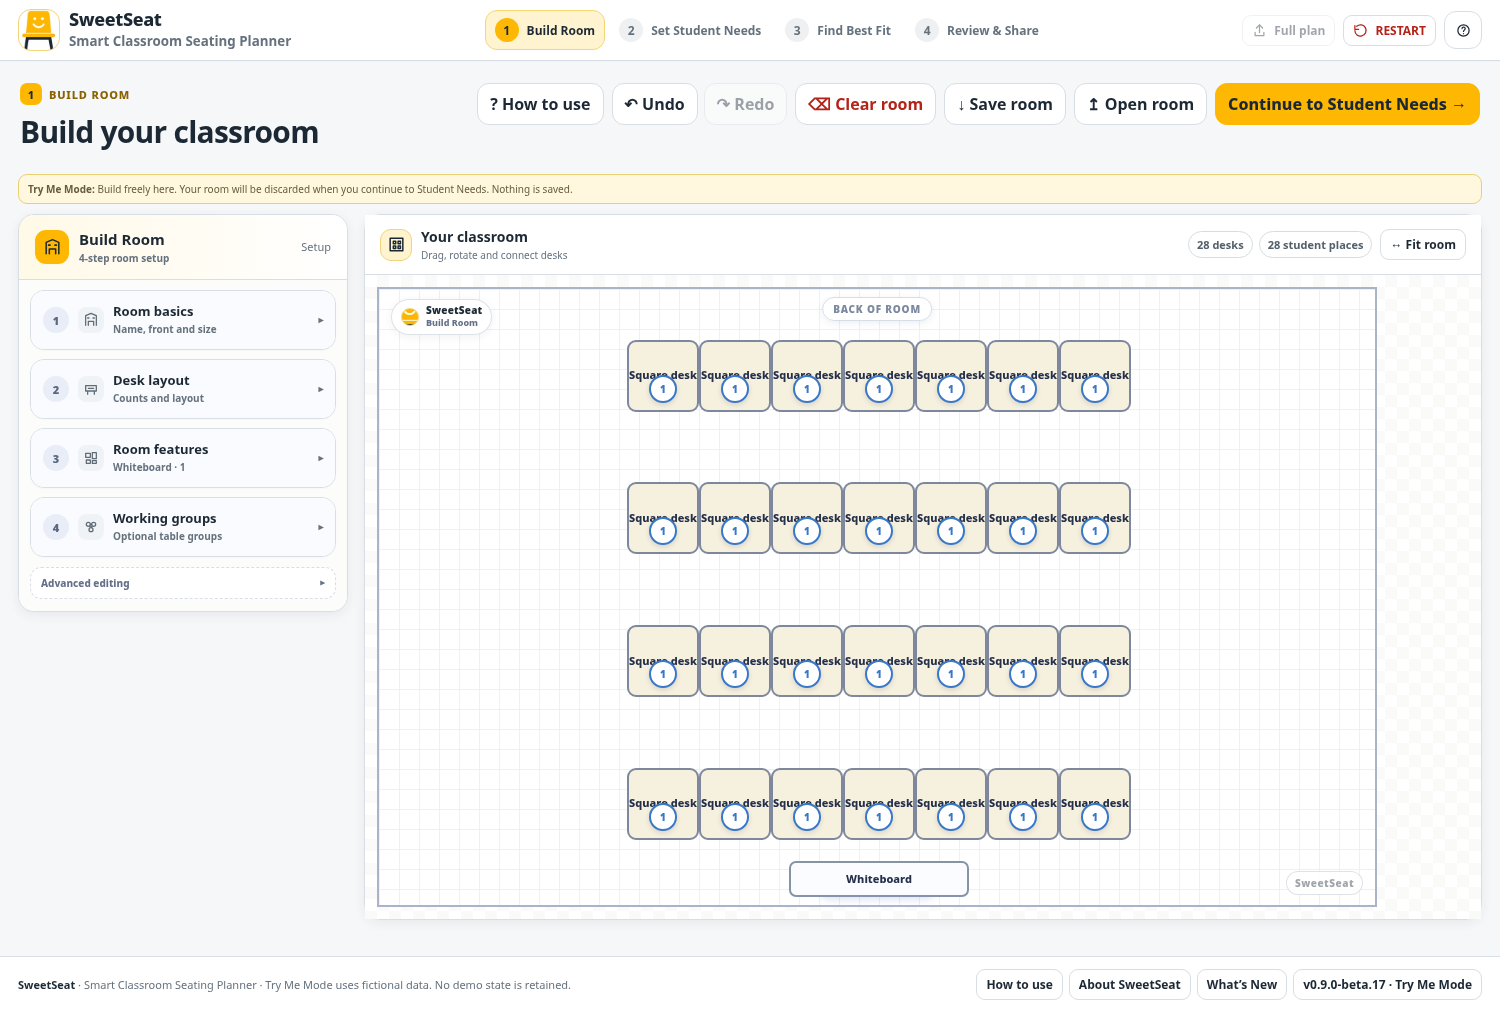Screen dimensions: 1500x1012
Task: Click "Drag, rotate and connect desks" subtitle
Action: coord(494,256)
